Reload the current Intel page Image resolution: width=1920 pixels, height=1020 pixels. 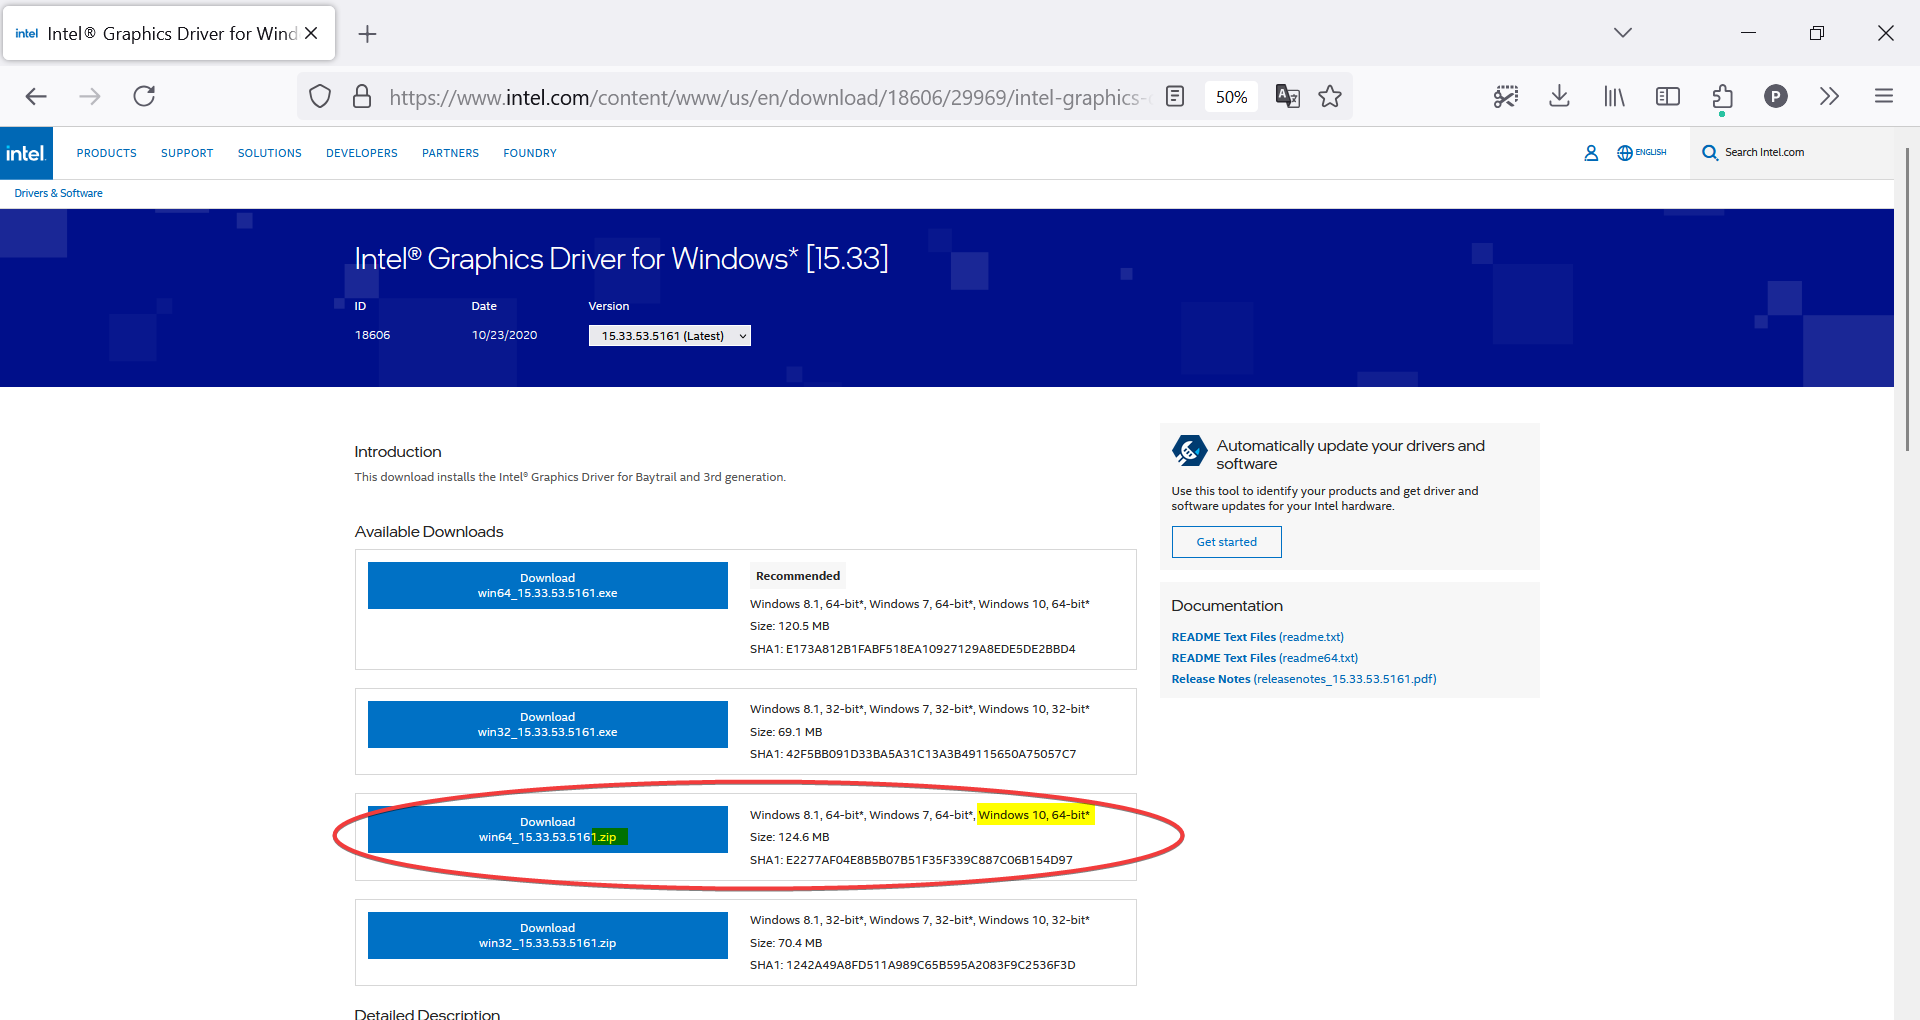pos(144,96)
